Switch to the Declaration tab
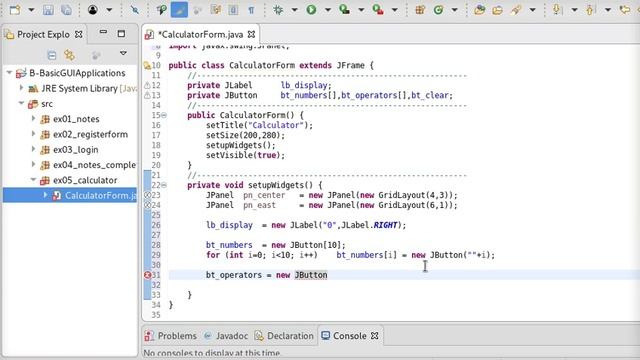Viewport: 640px width, 360px height. click(x=284, y=336)
